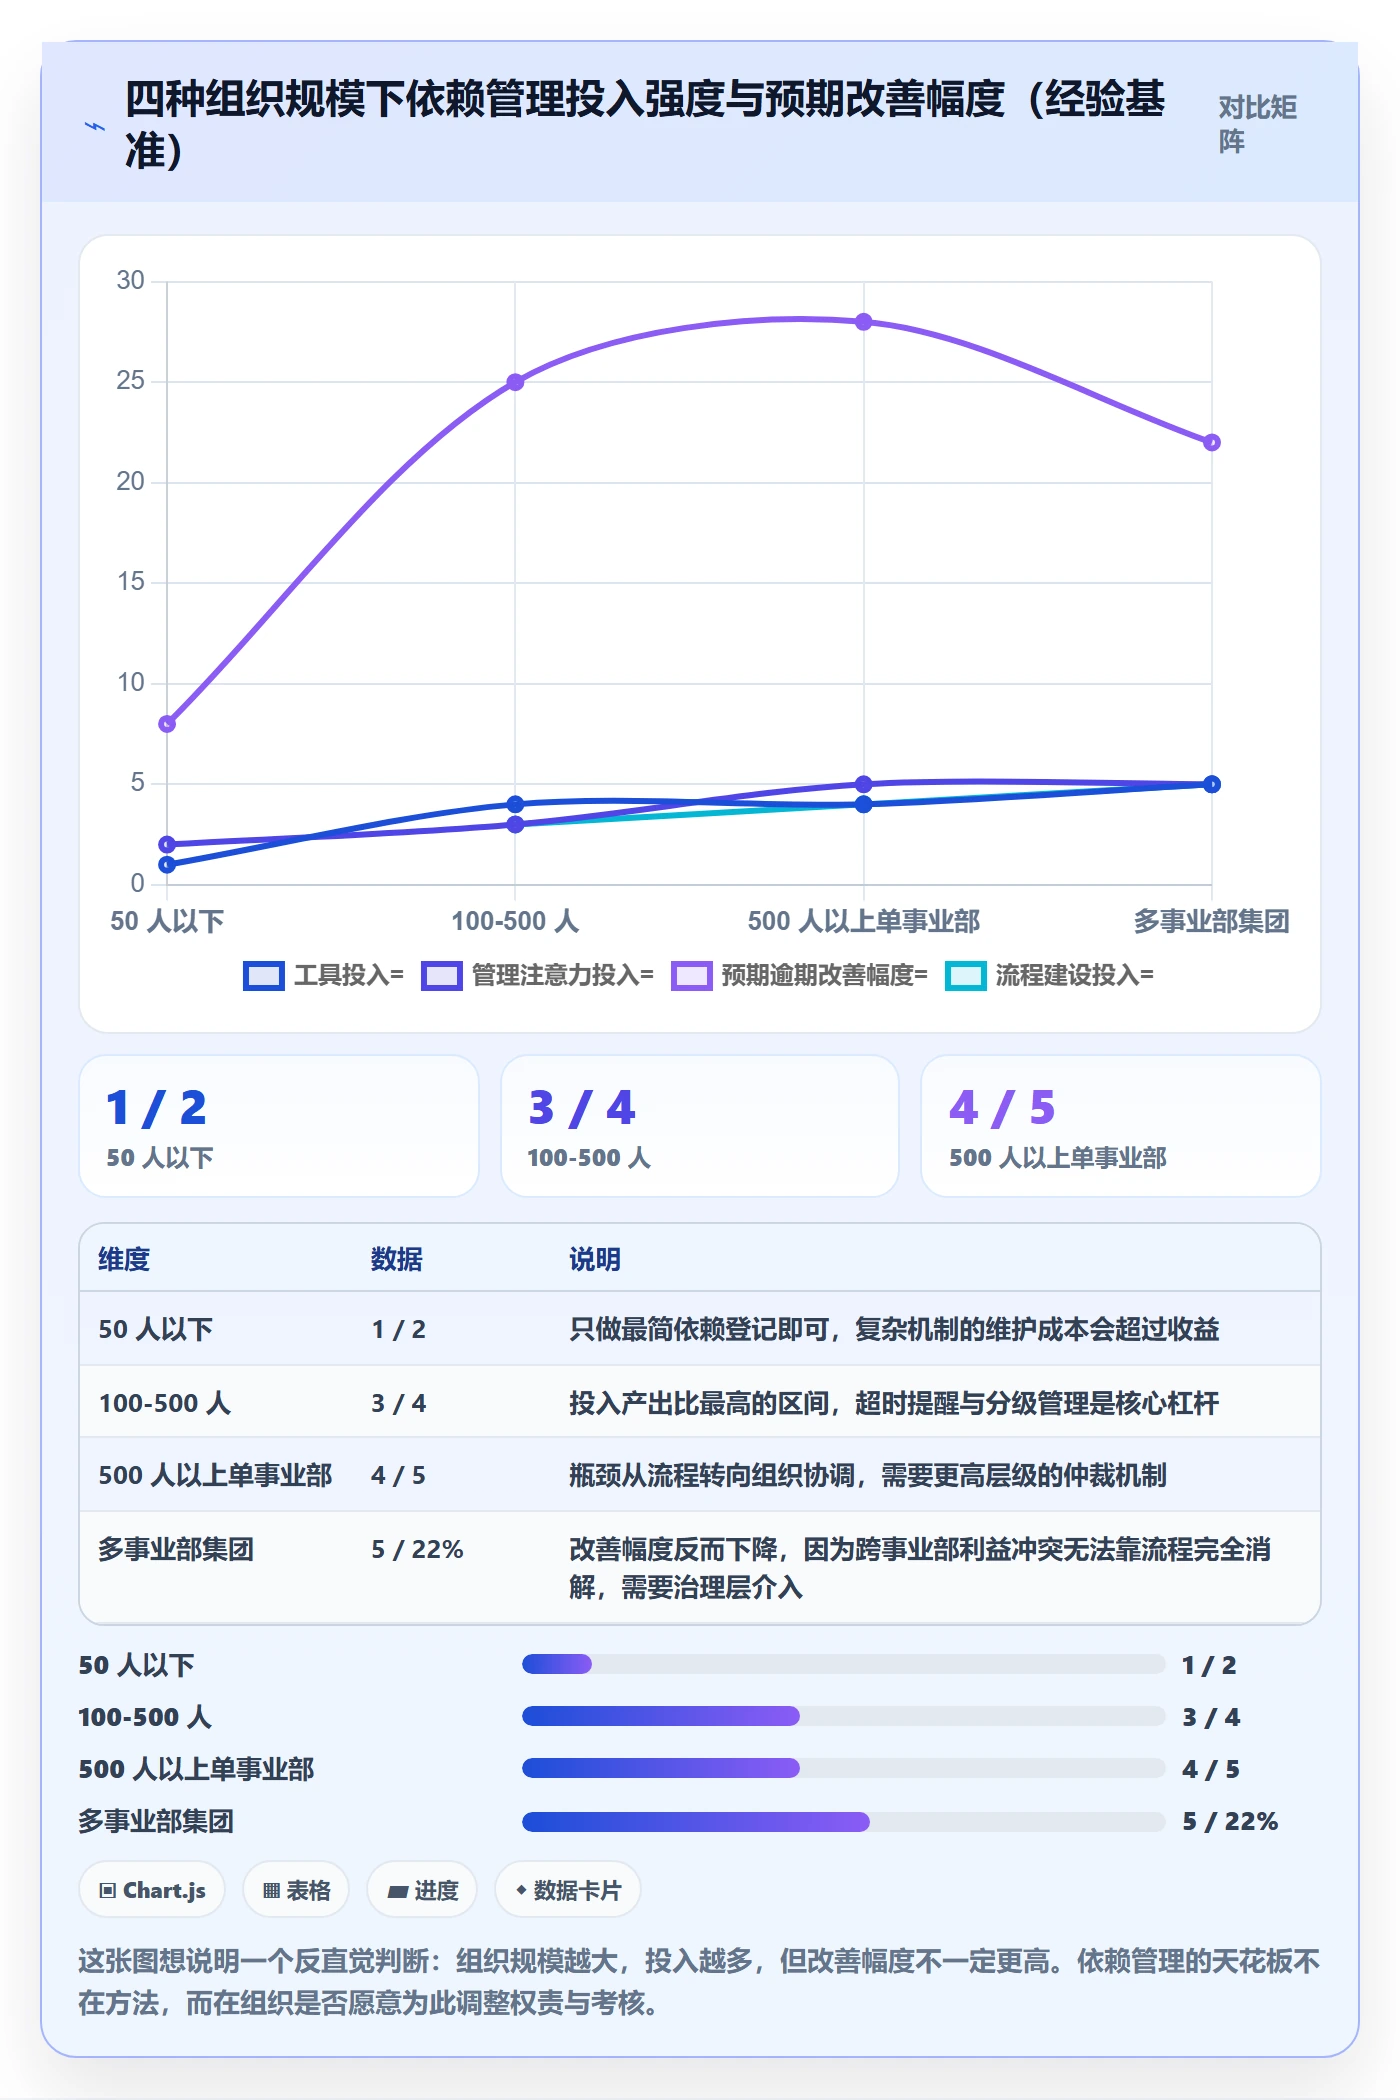Viewport: 1400px width, 2100px height.
Task: Click the 500 人以上单事业部 x-axis label
Action: pos(864,921)
